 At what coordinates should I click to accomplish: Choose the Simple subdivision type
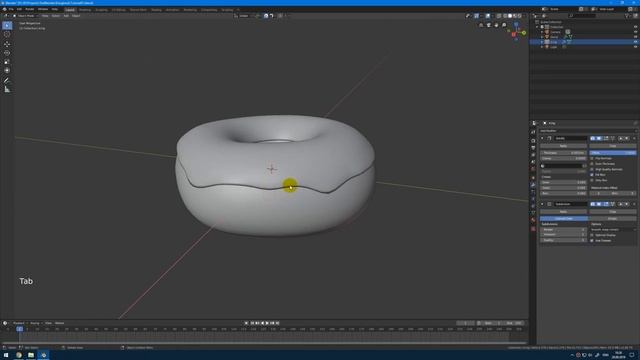(612, 219)
